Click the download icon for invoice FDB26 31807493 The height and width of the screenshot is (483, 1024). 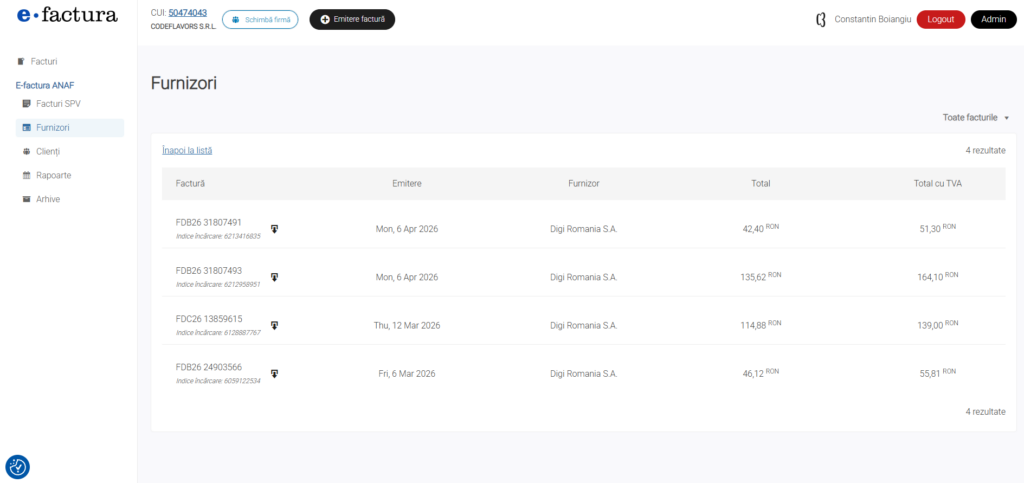click(x=275, y=277)
